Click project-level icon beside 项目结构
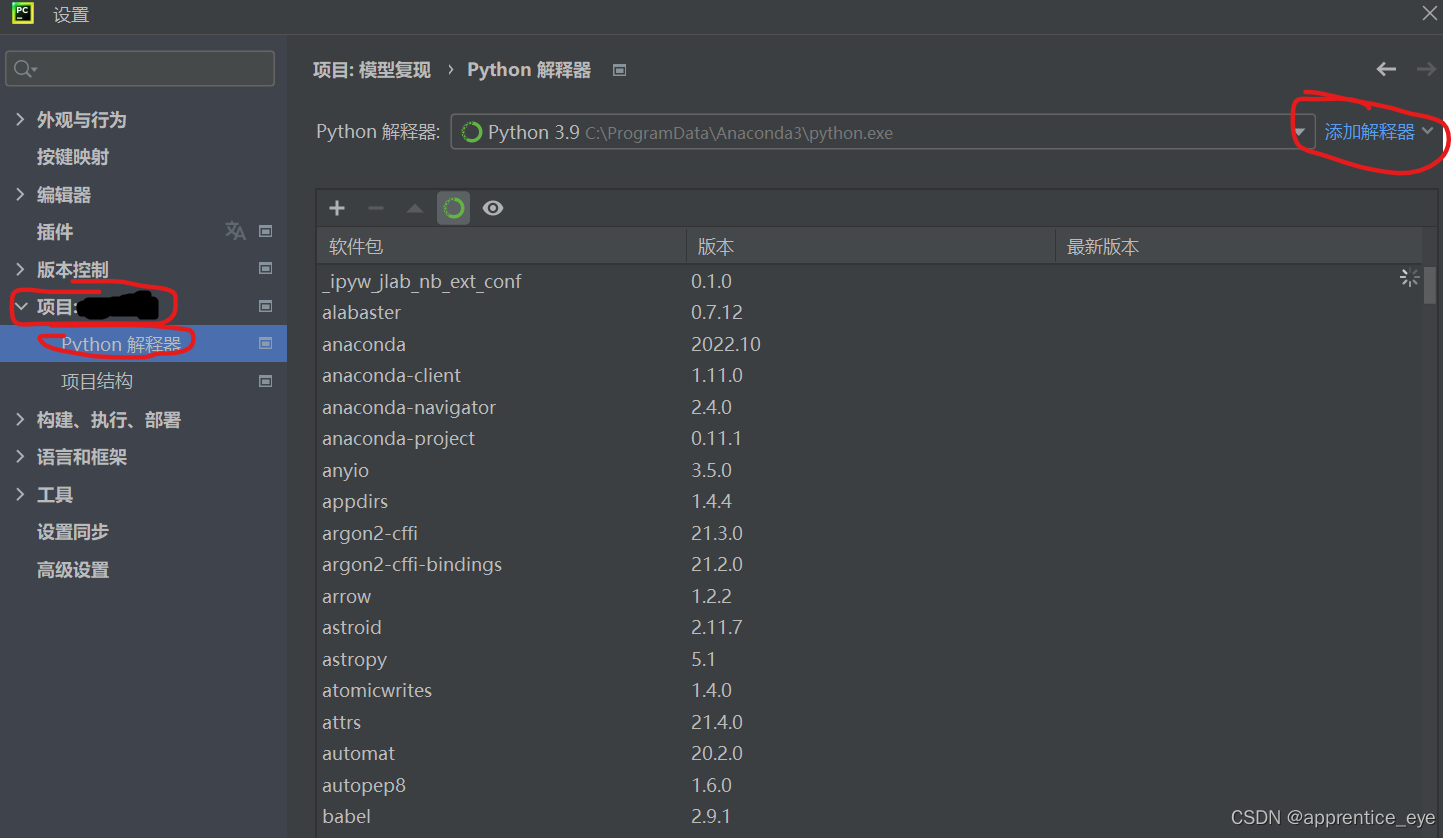 (x=266, y=381)
